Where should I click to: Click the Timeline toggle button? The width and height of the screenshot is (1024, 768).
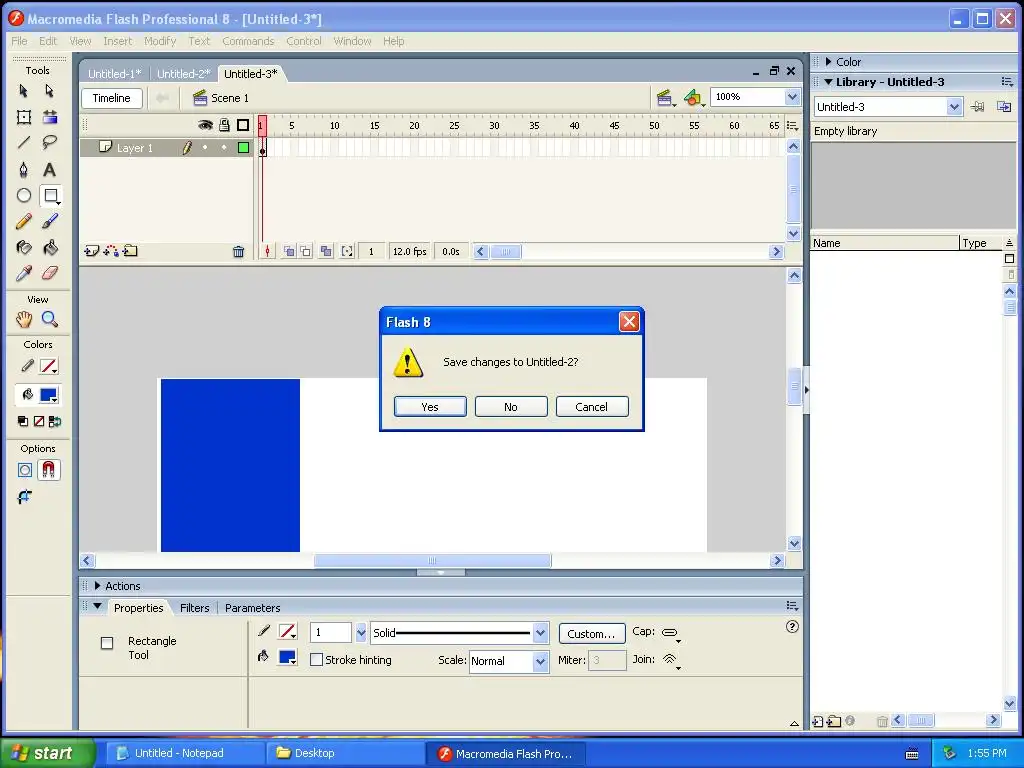112,98
